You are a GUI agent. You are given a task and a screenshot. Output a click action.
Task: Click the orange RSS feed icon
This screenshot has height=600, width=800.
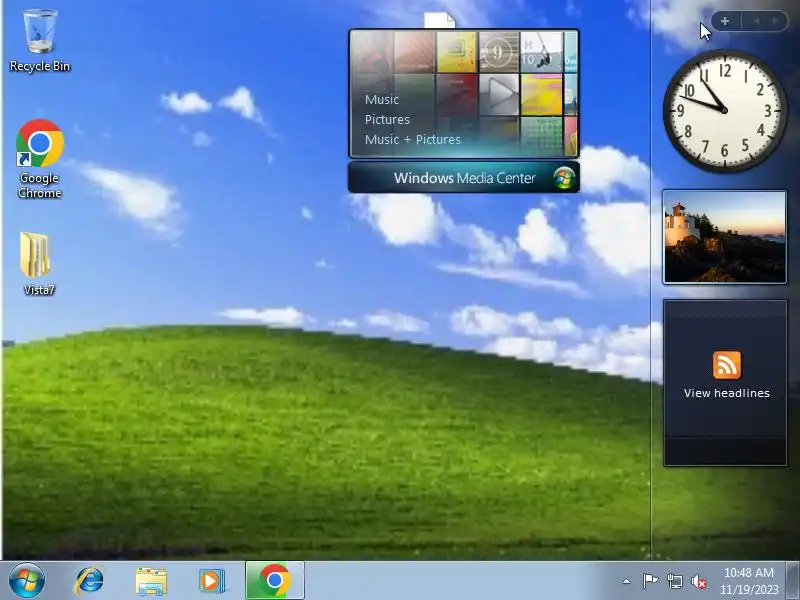tap(727, 365)
